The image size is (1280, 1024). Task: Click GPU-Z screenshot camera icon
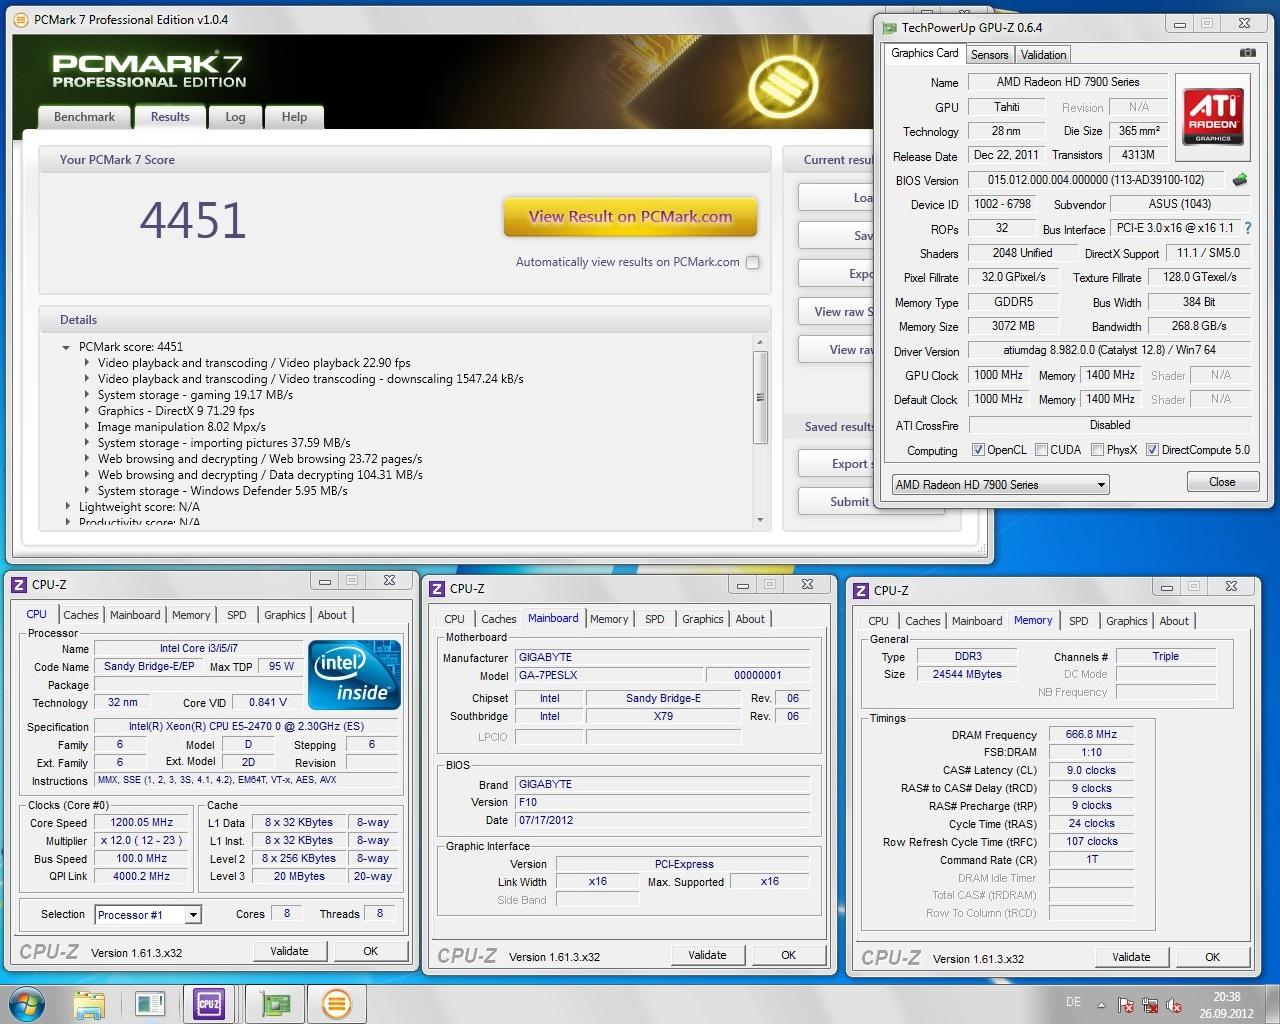pos(1248,52)
